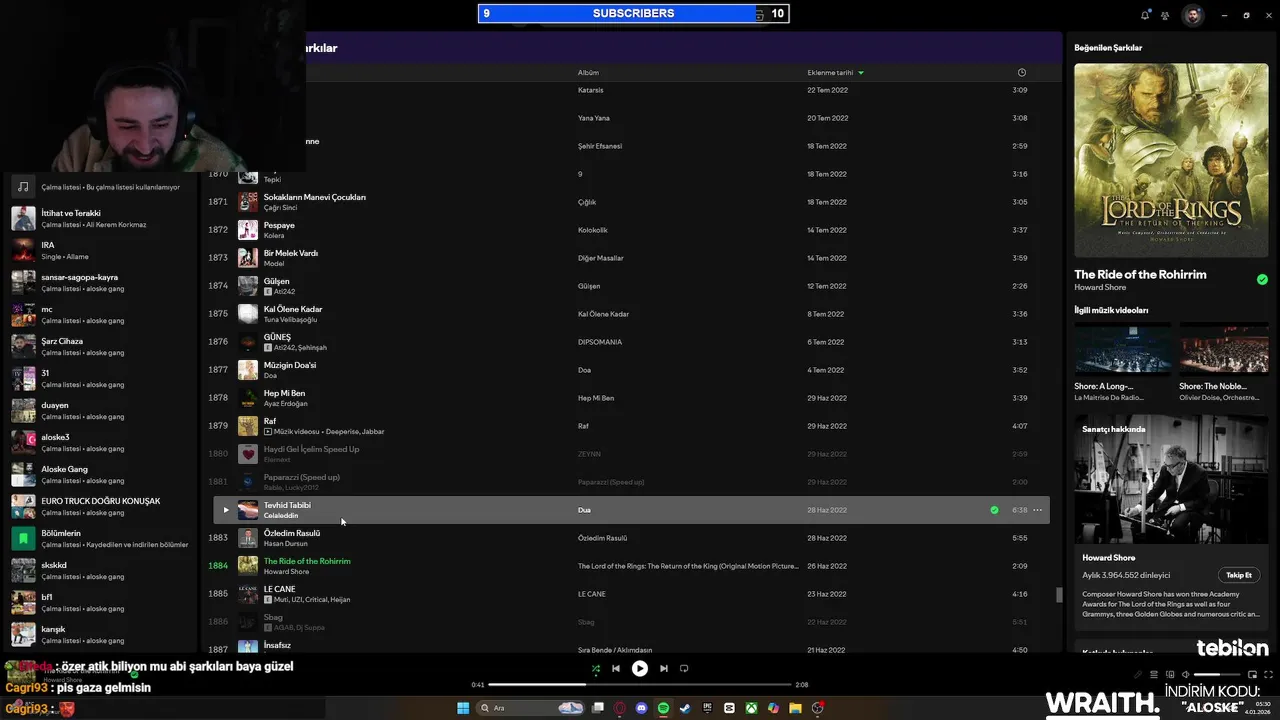Open Spotify notifications bell
The image size is (1280, 720).
(x=1145, y=15)
